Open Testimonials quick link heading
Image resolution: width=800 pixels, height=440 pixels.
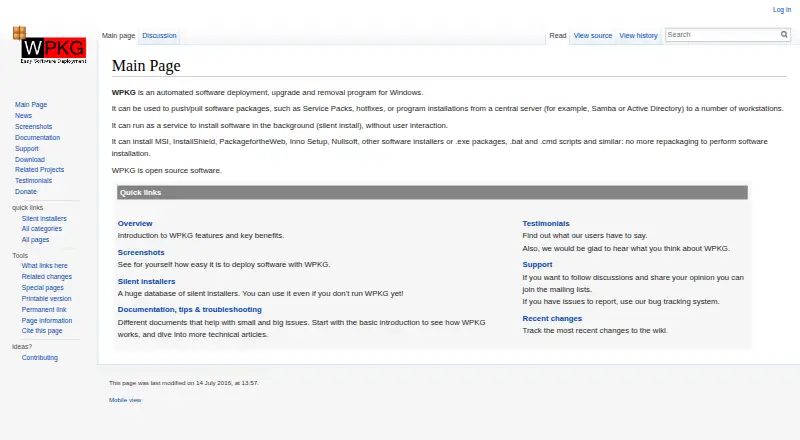tap(546, 224)
